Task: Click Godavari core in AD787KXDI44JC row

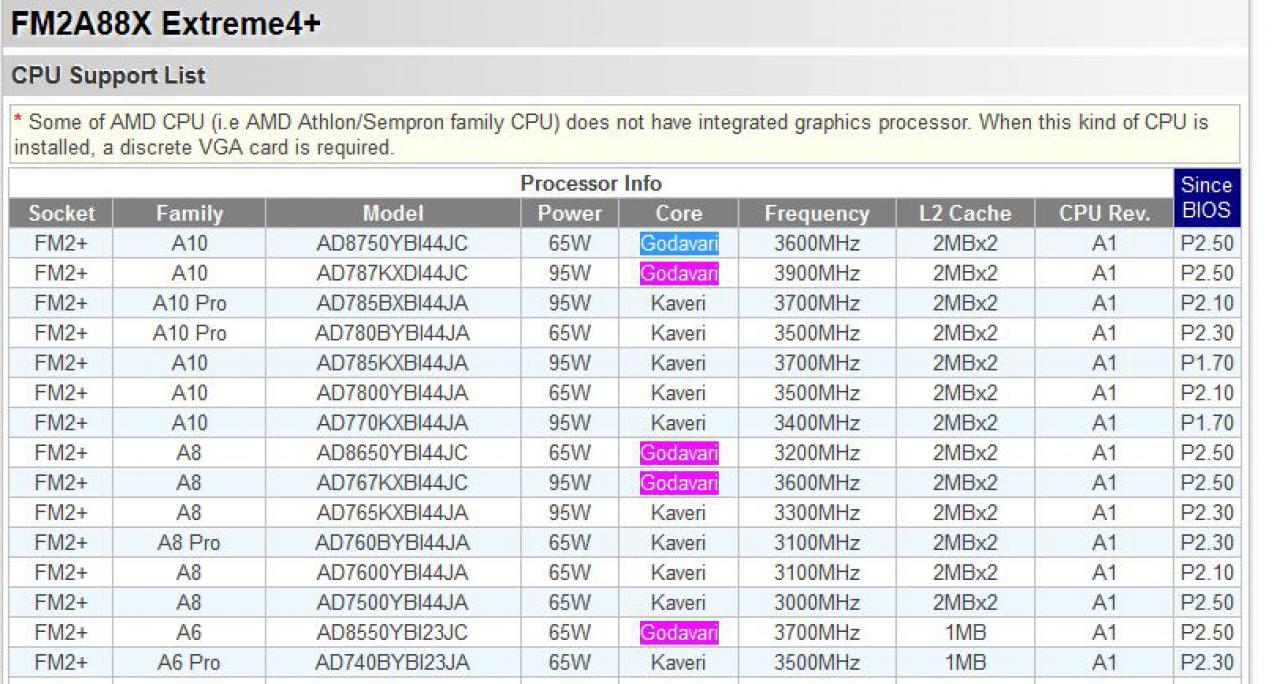Action: 679,273
